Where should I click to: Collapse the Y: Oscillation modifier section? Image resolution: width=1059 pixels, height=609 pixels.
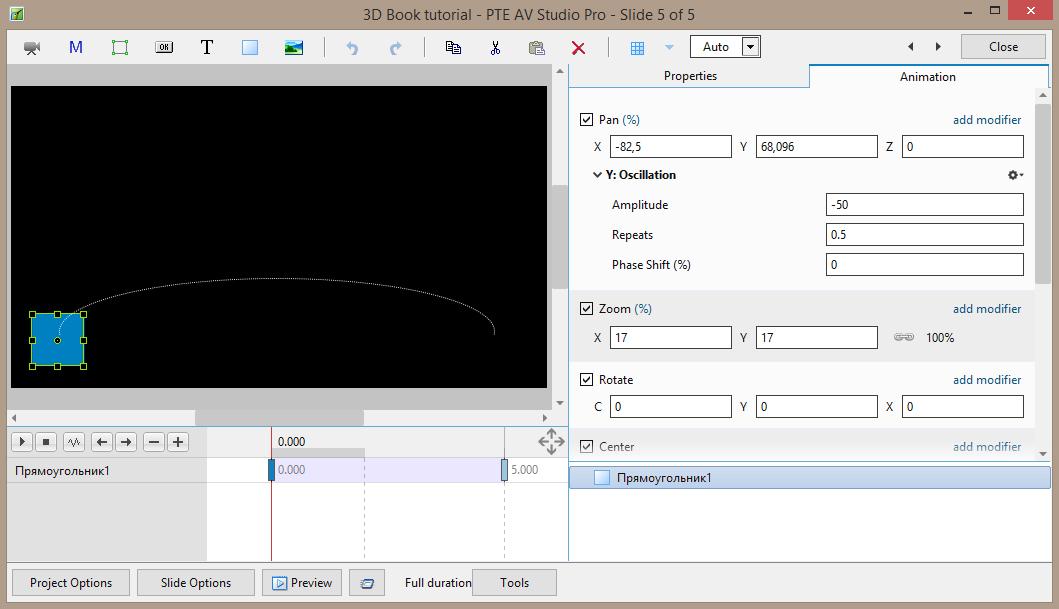(598, 175)
